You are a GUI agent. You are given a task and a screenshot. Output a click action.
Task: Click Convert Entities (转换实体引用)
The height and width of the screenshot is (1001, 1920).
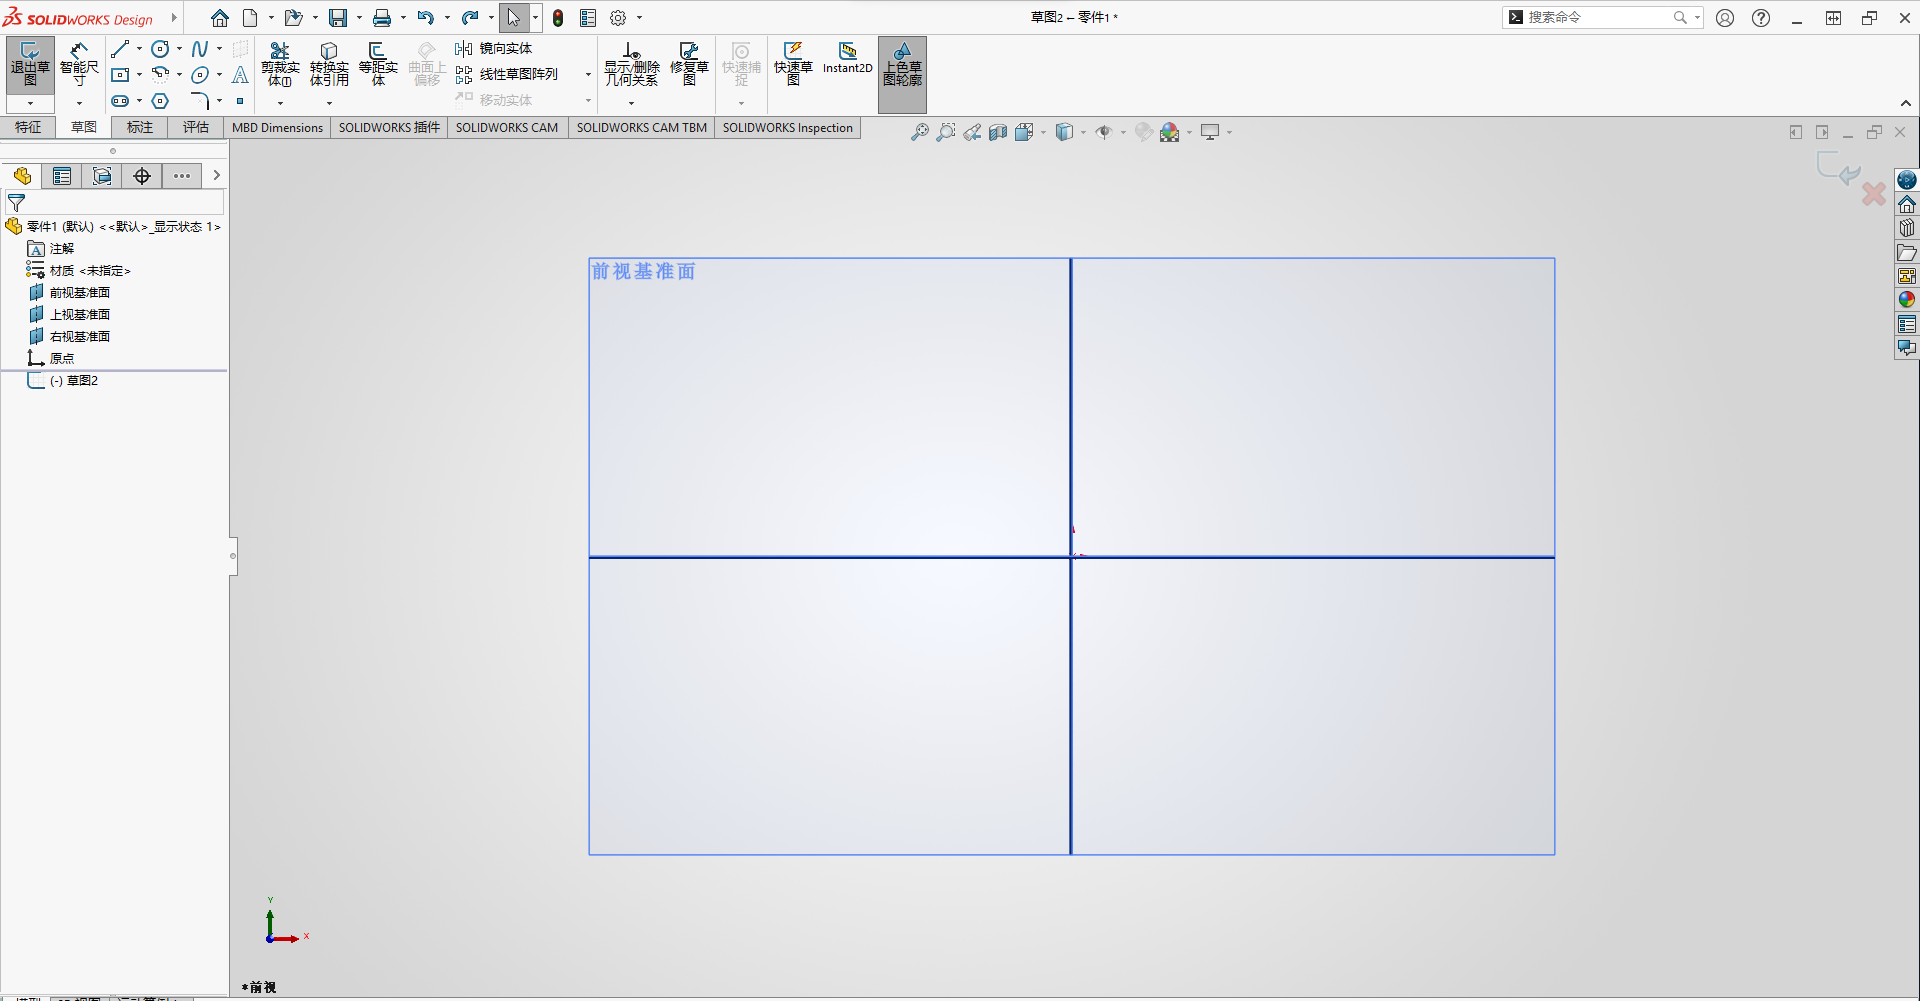tap(329, 64)
